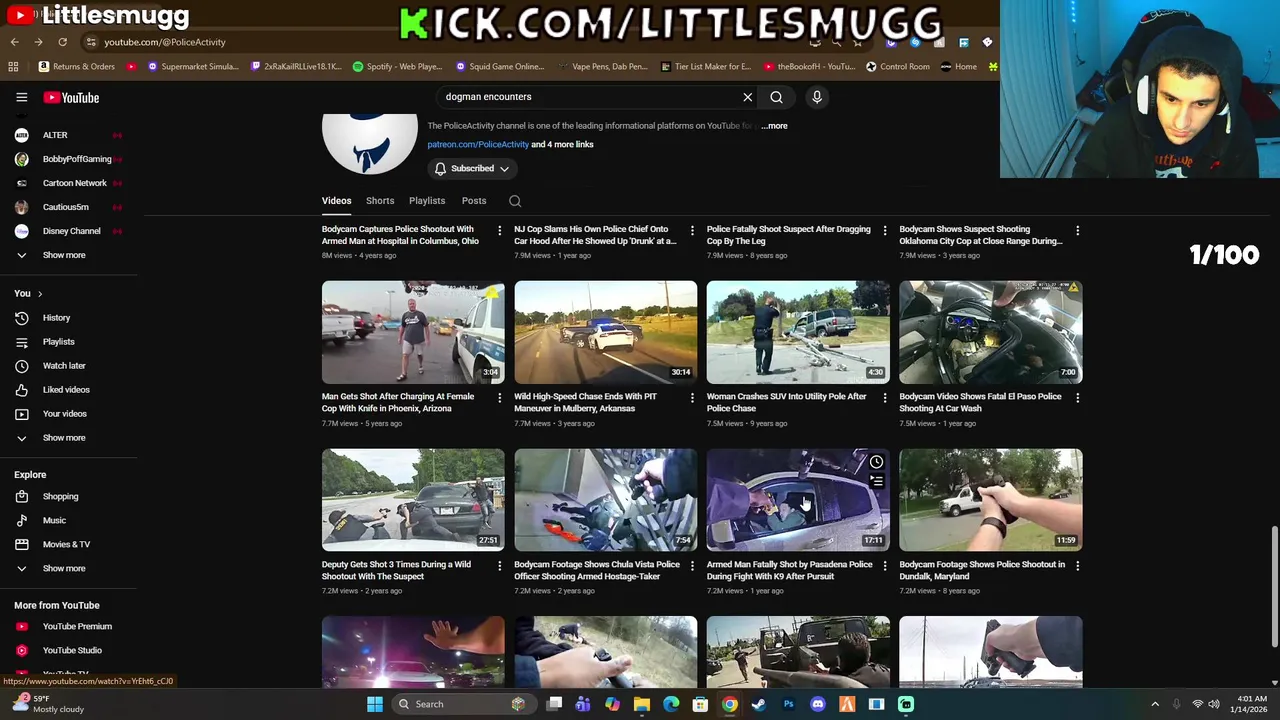Play Deputy Gets Shot 3 Times thumbnail
This screenshot has width=1280, height=720.
(x=413, y=500)
